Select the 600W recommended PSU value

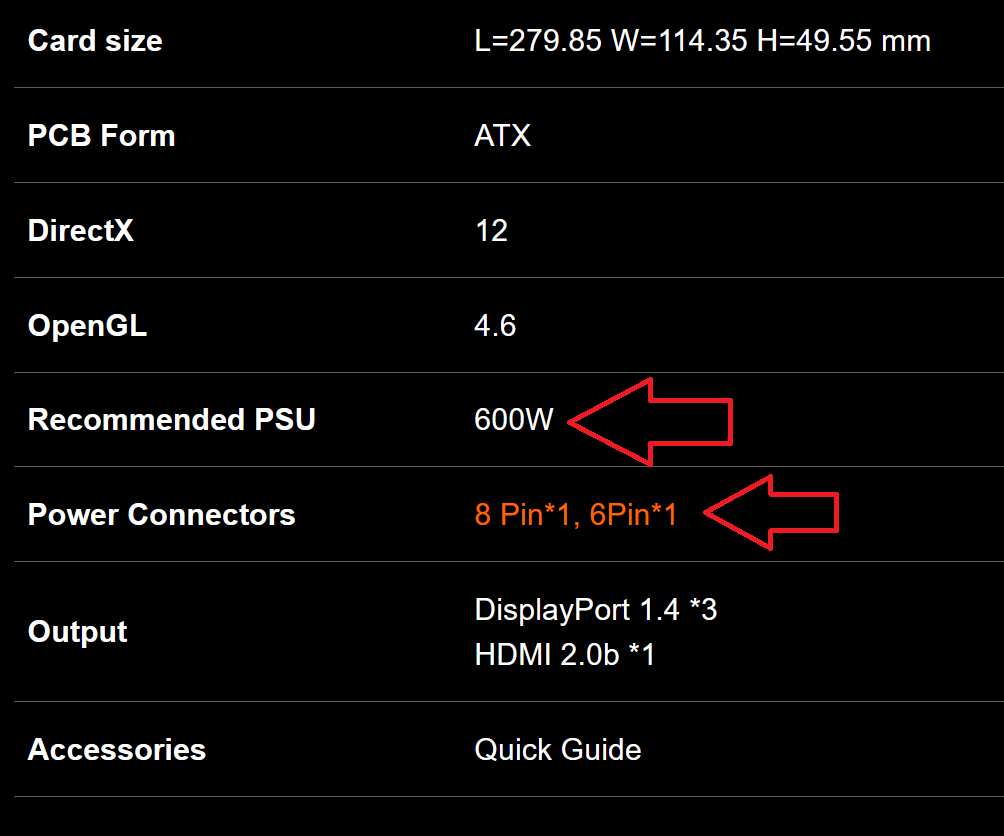(514, 420)
